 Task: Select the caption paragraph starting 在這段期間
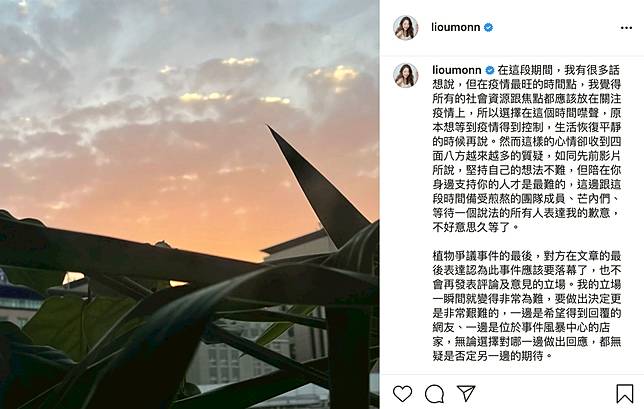click(x=527, y=148)
